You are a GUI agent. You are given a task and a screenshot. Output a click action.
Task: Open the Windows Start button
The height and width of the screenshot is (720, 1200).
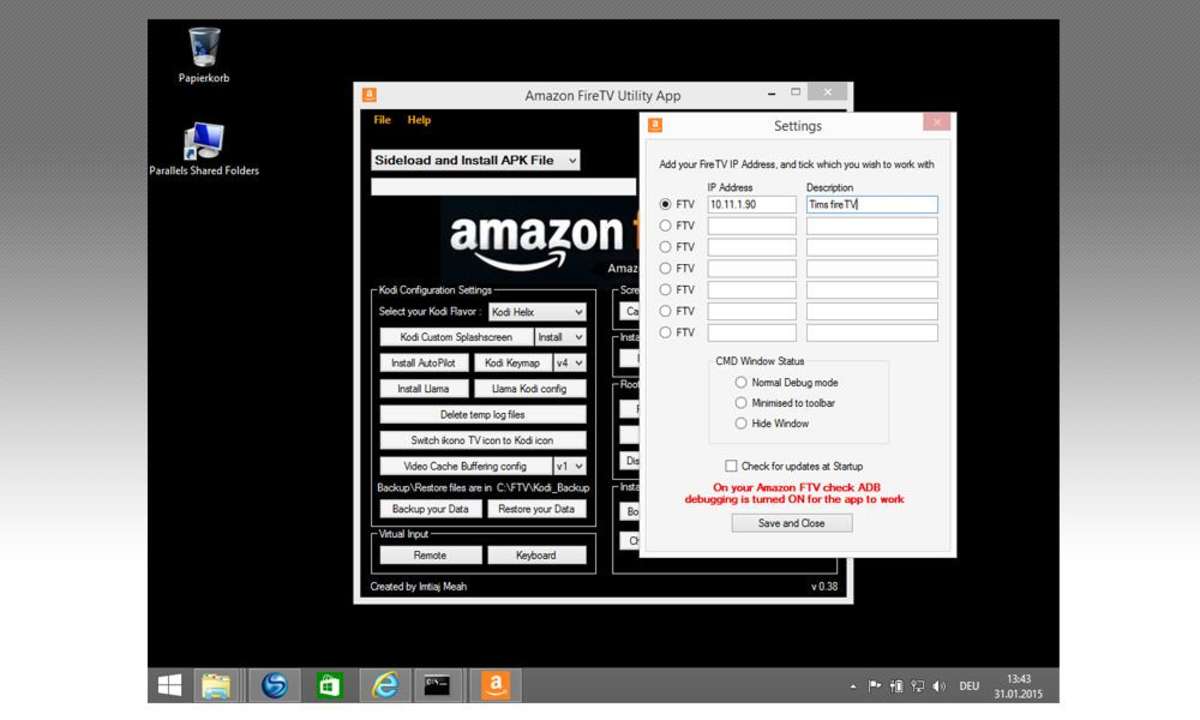(x=170, y=685)
